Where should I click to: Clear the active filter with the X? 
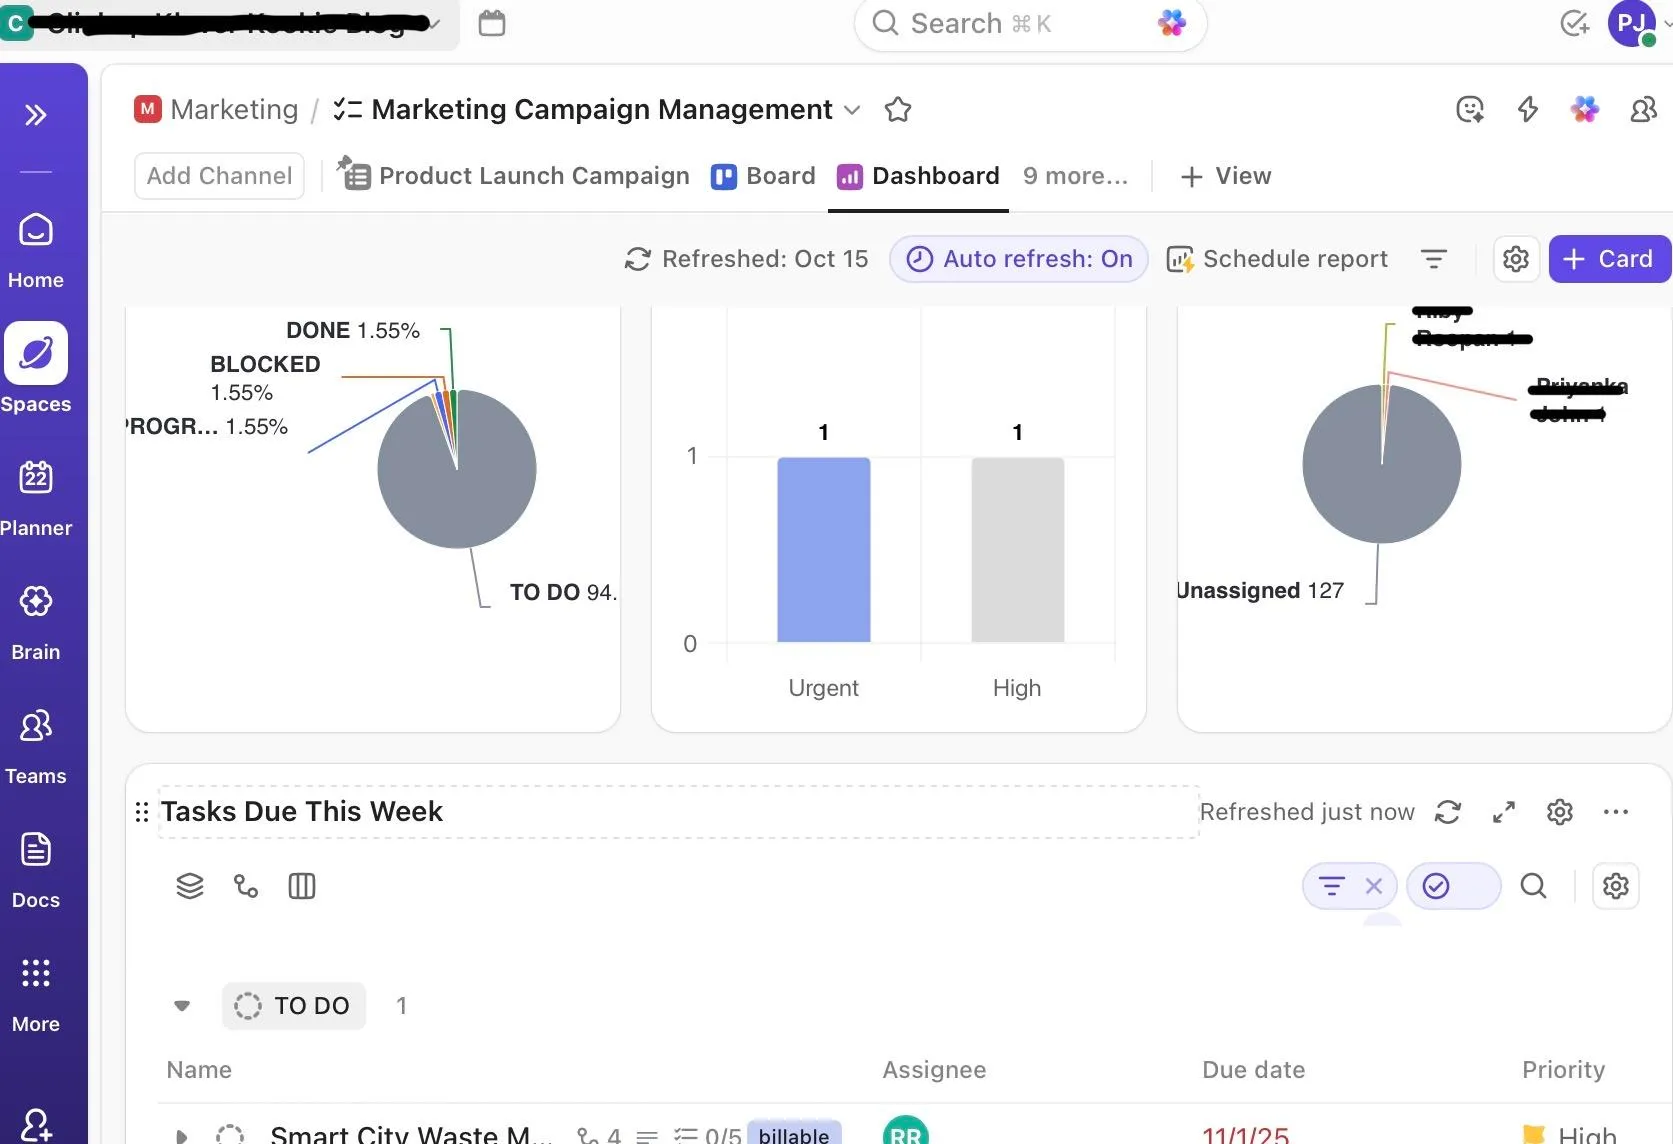[x=1374, y=886]
